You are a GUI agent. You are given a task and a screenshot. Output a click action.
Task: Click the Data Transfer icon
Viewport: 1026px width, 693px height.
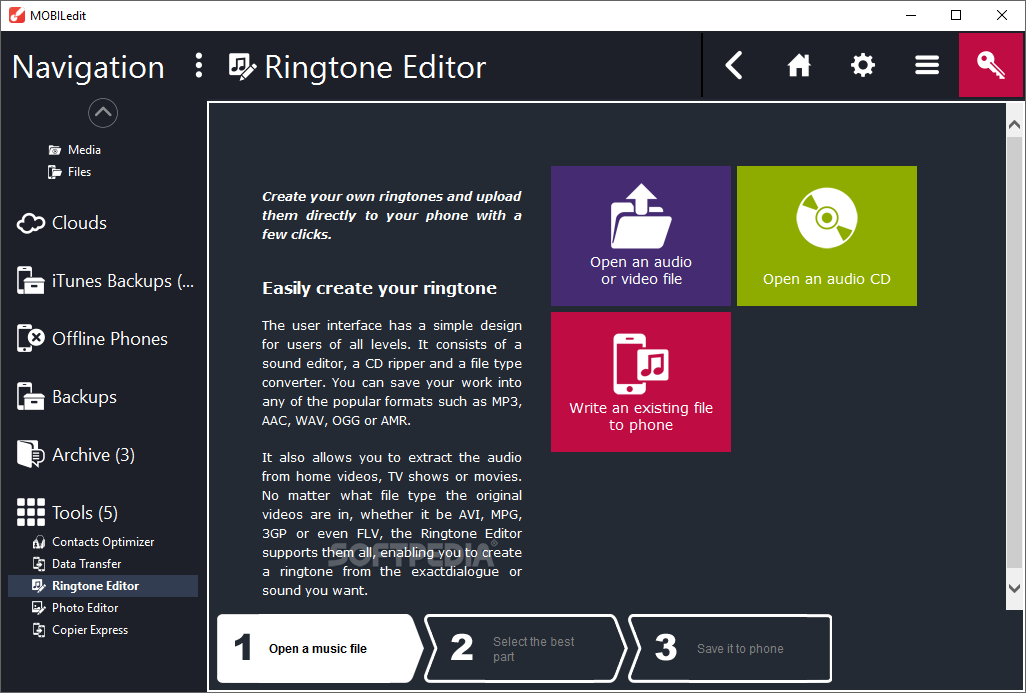39,564
